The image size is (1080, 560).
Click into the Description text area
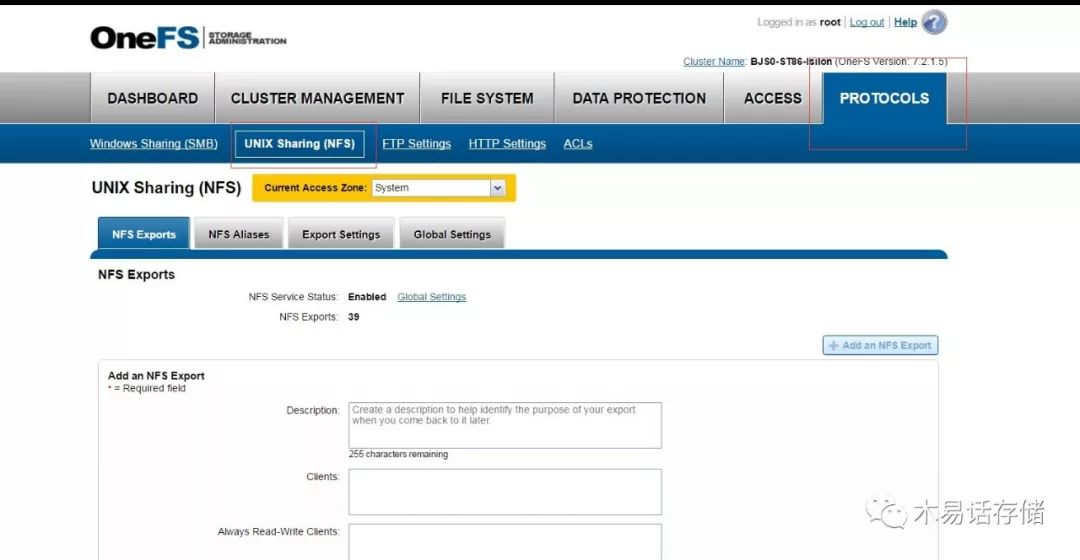tap(505, 426)
